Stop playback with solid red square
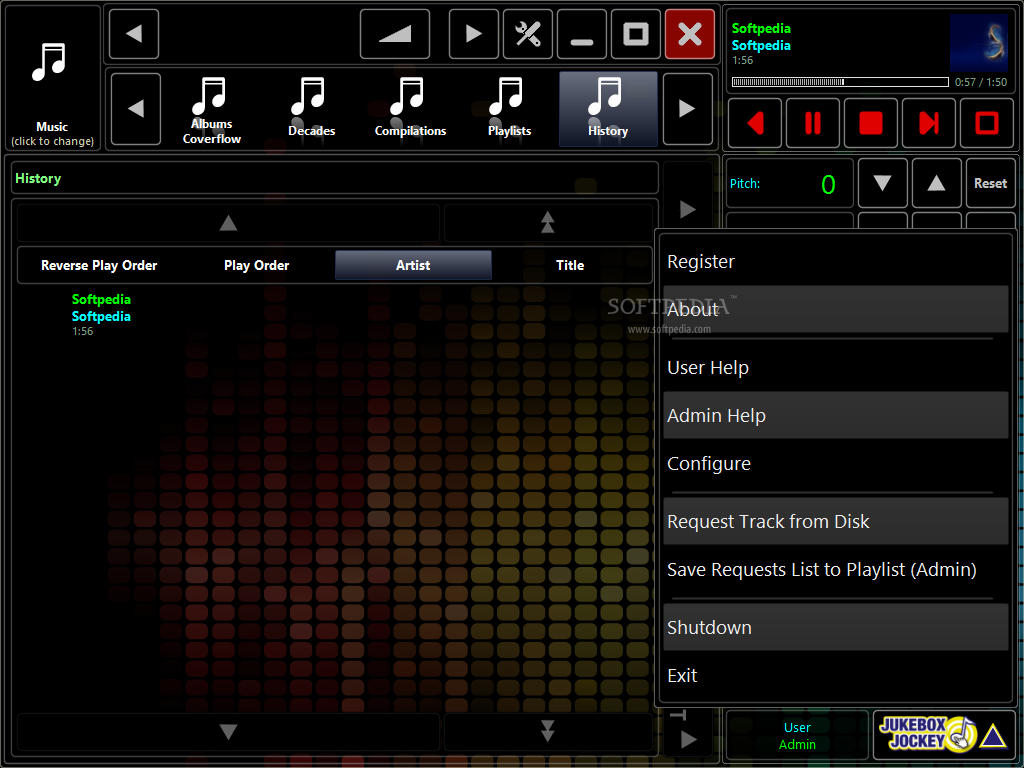This screenshot has height=768, width=1024. [x=871, y=123]
